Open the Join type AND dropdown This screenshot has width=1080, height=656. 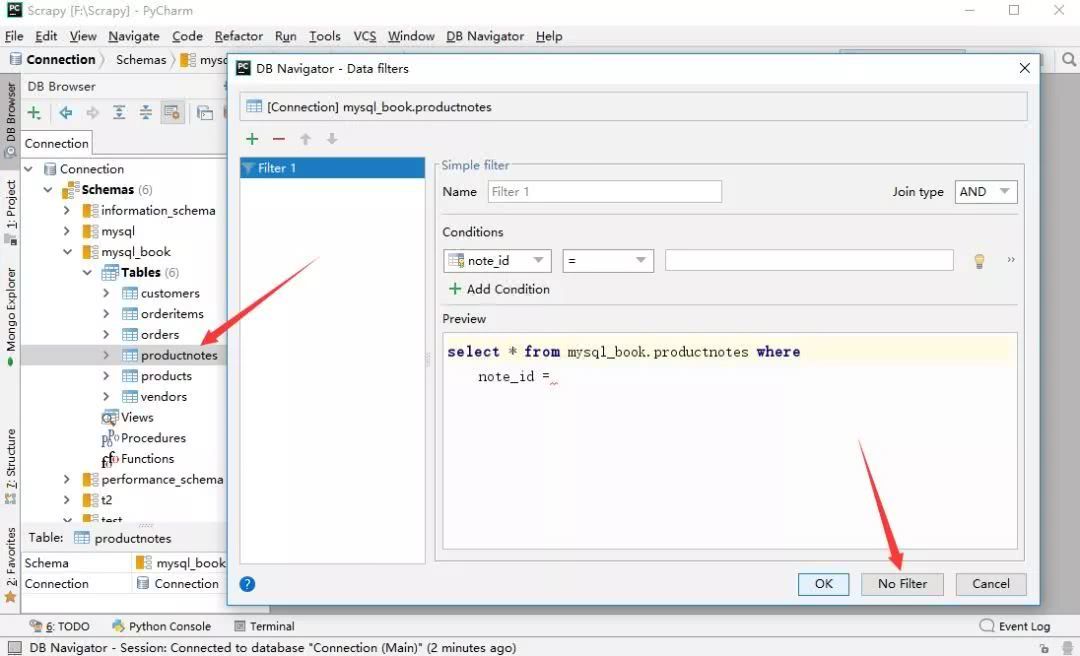click(x=986, y=192)
